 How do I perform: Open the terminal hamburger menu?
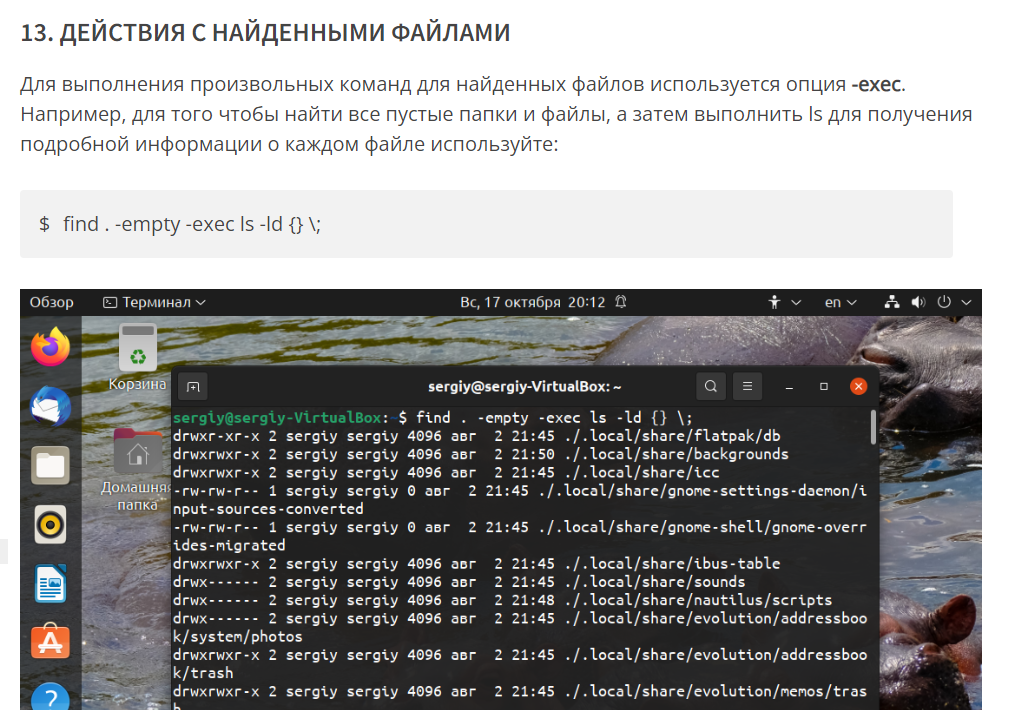pyautogui.click(x=747, y=386)
